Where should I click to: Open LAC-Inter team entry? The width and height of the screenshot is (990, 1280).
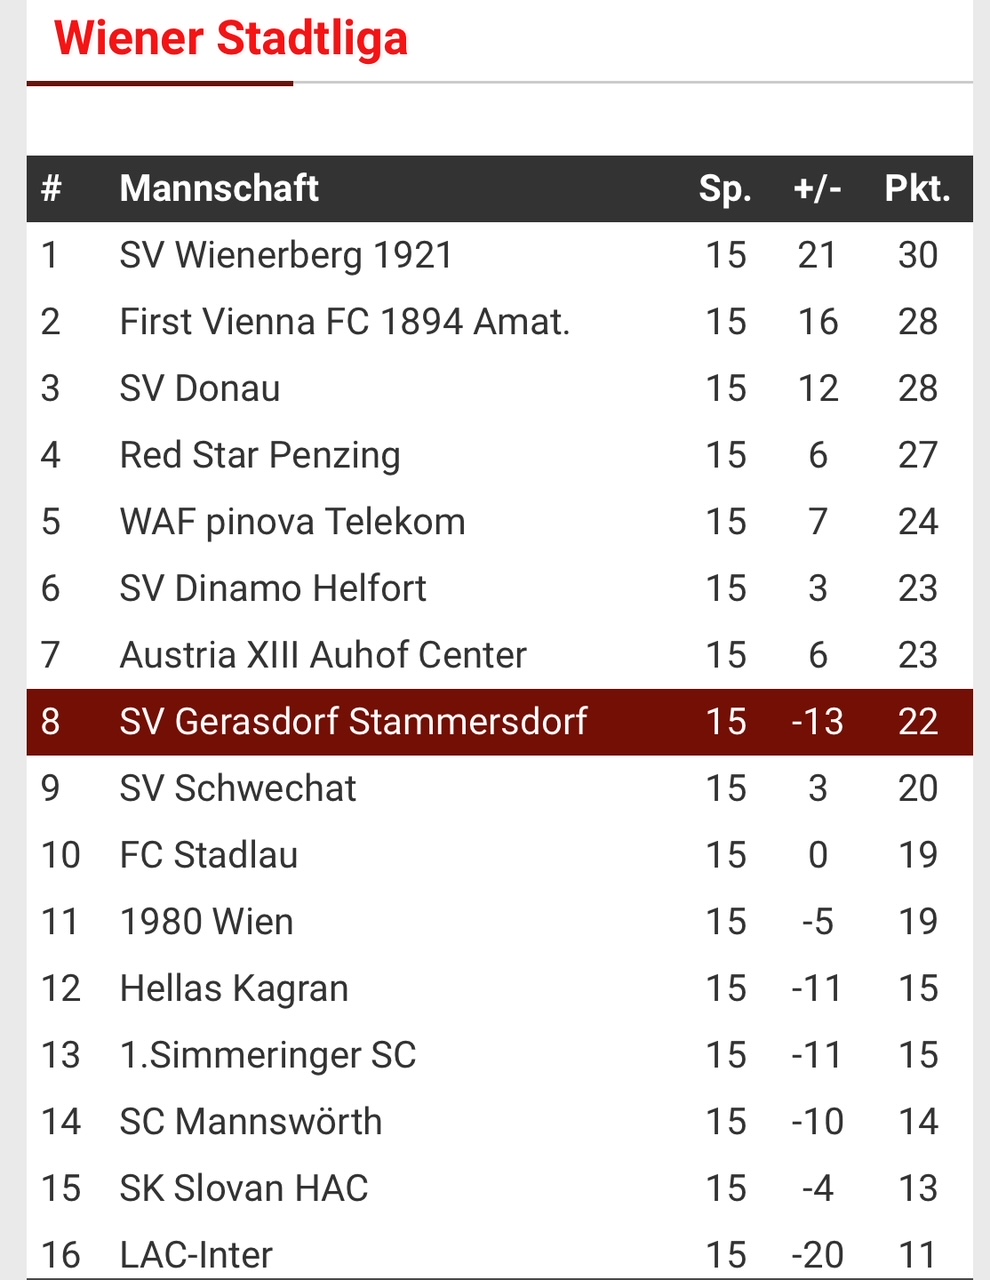(x=499, y=1250)
